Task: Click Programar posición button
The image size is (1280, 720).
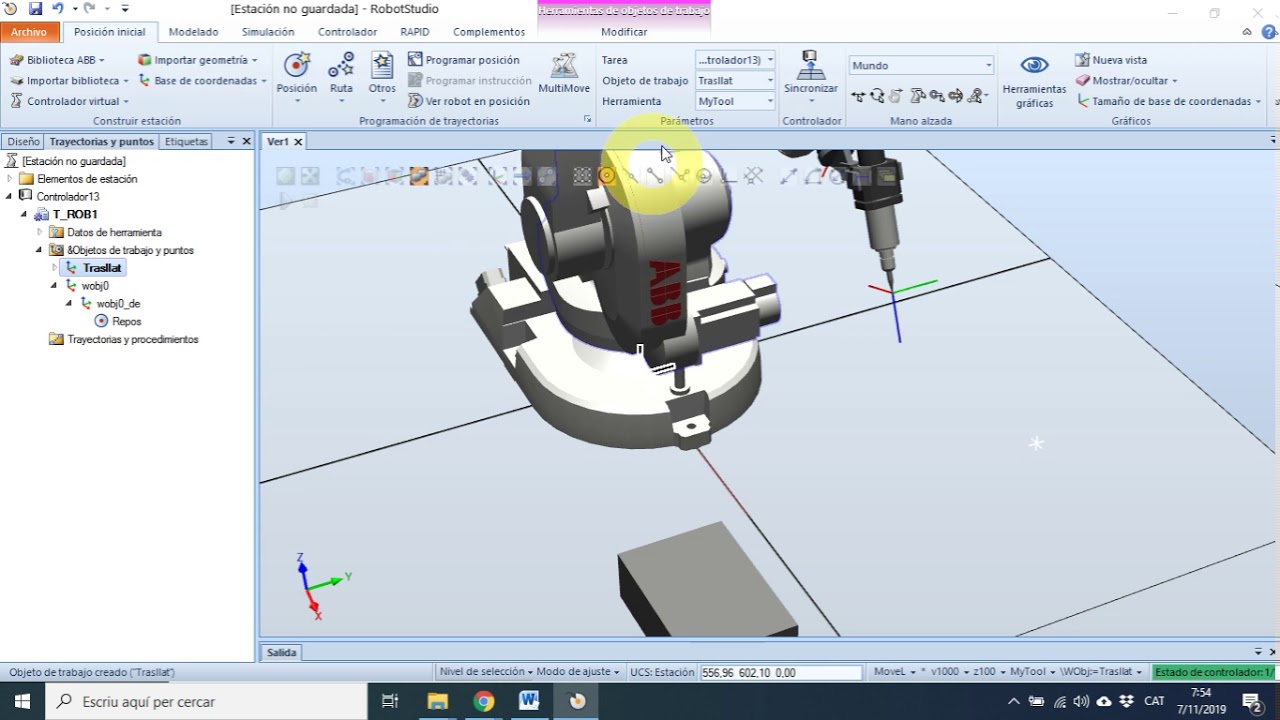Action: coord(464,60)
